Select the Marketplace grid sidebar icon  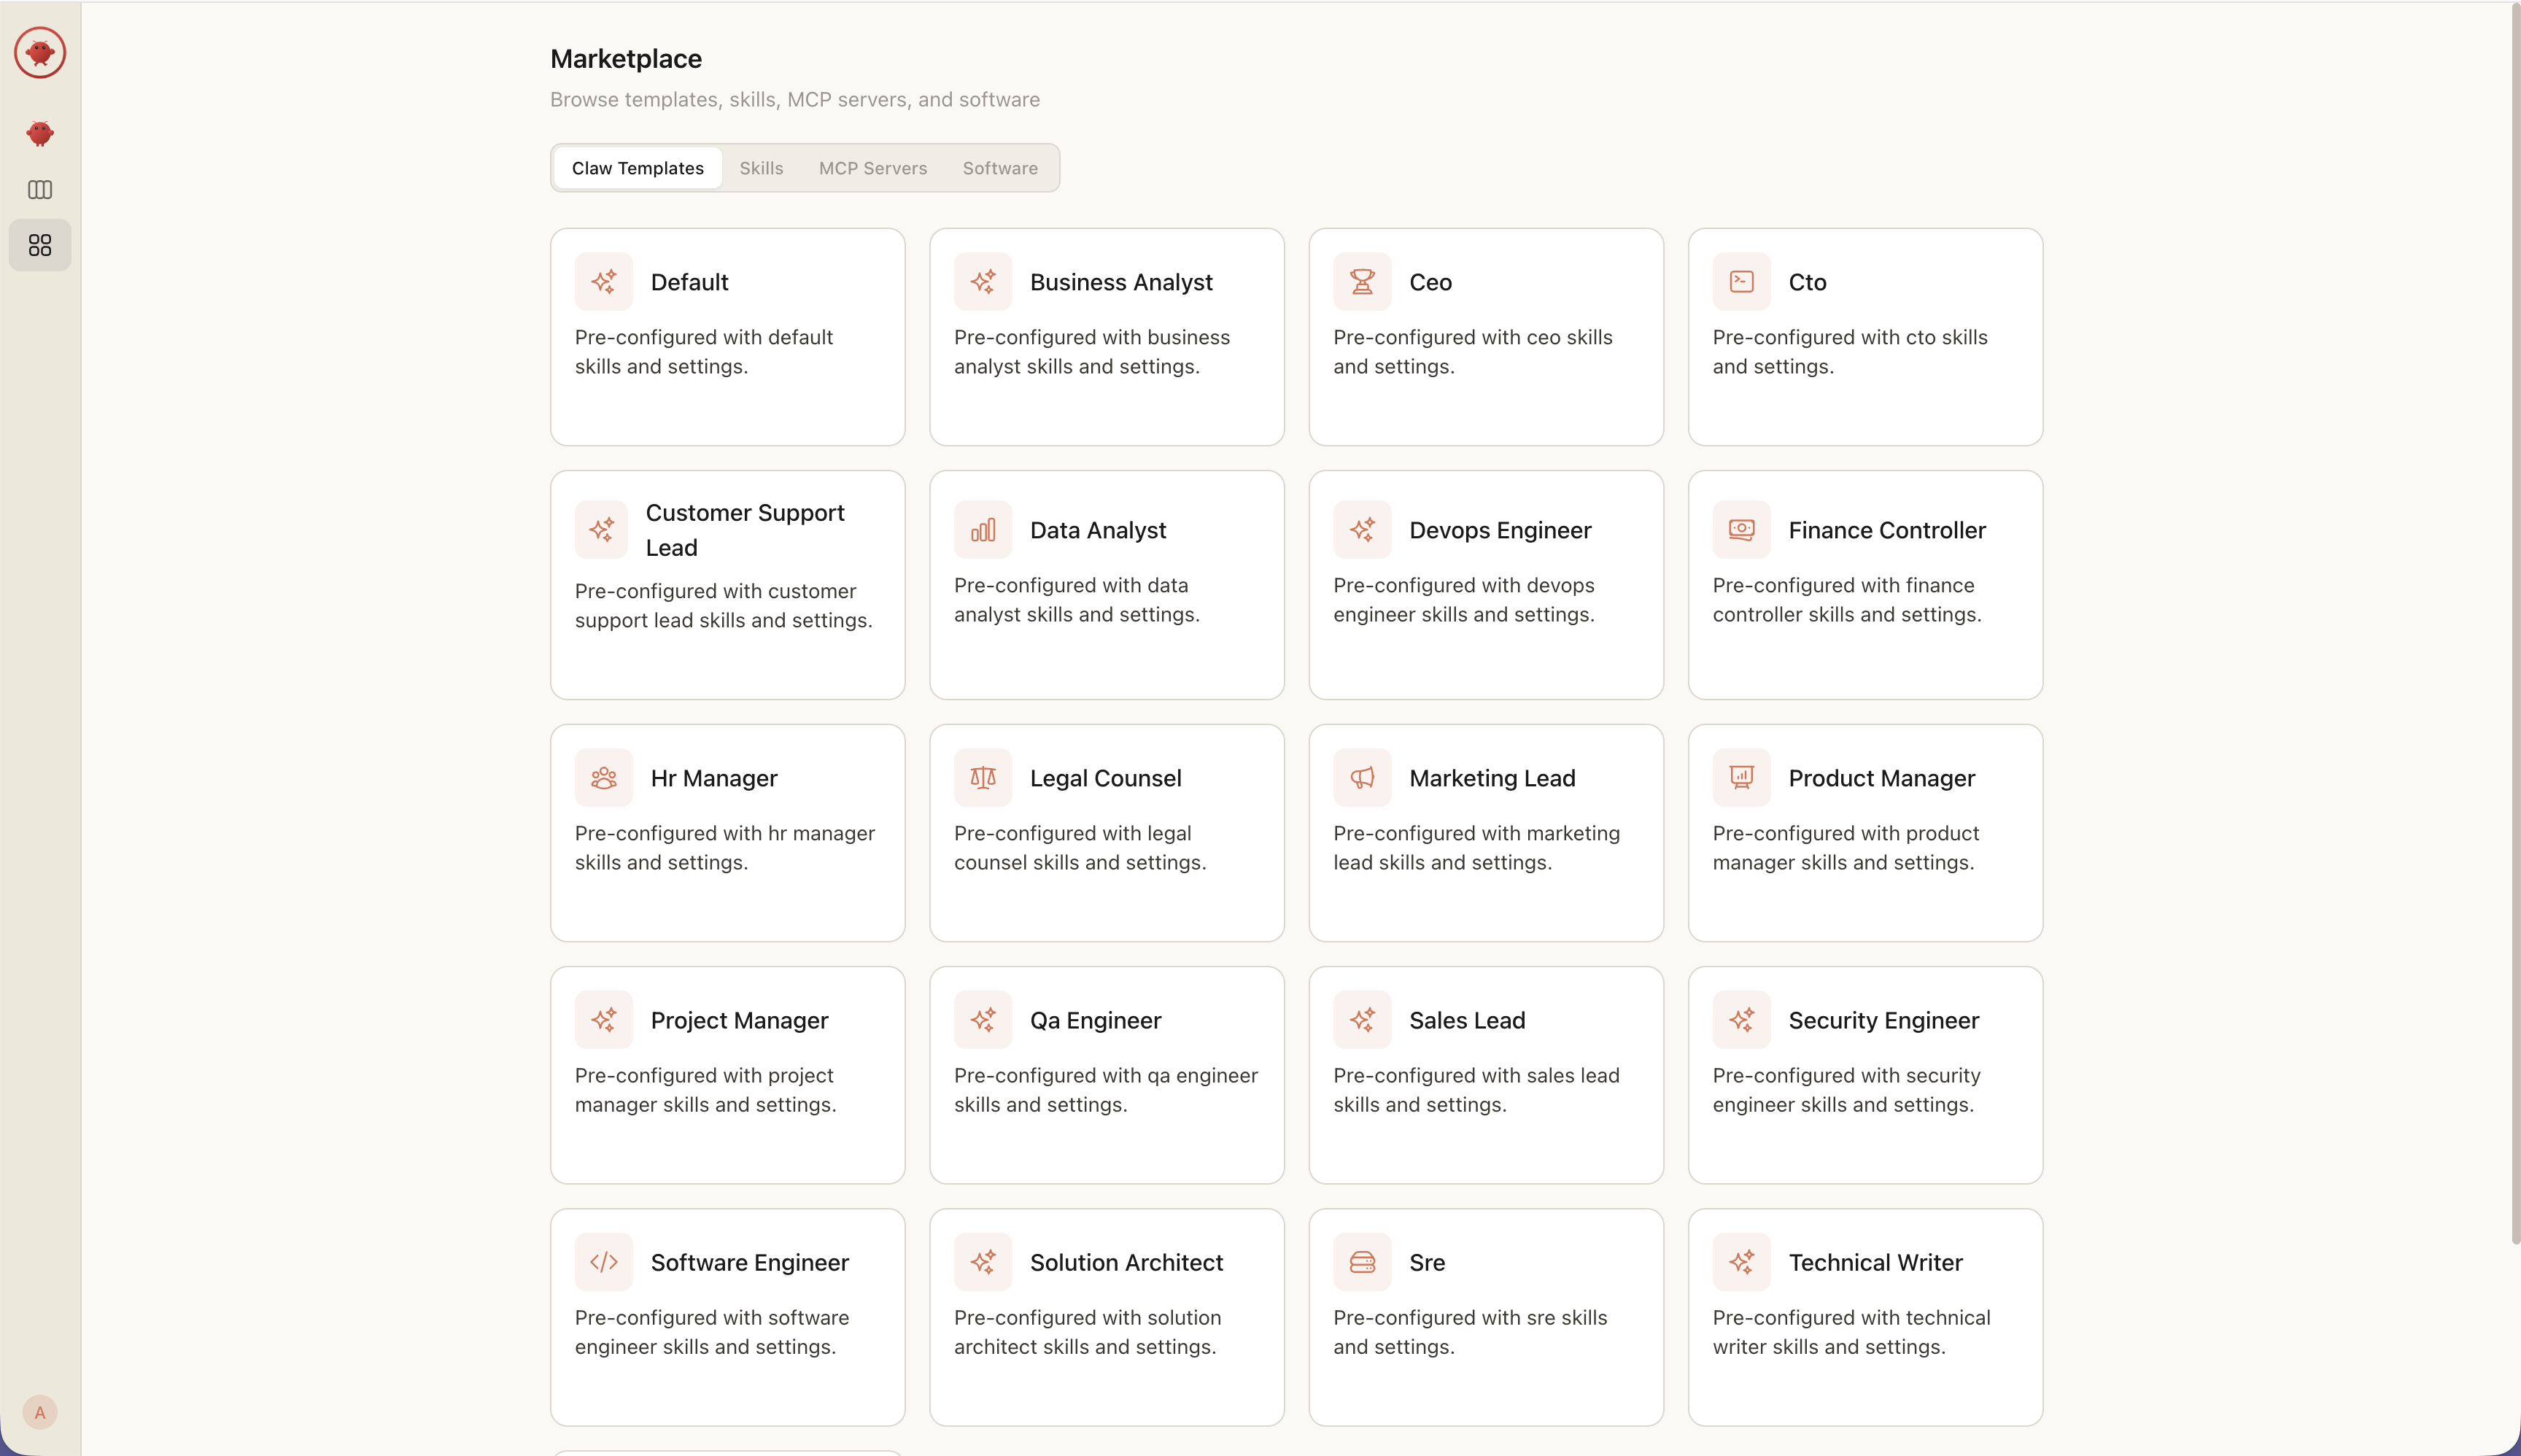(x=40, y=245)
